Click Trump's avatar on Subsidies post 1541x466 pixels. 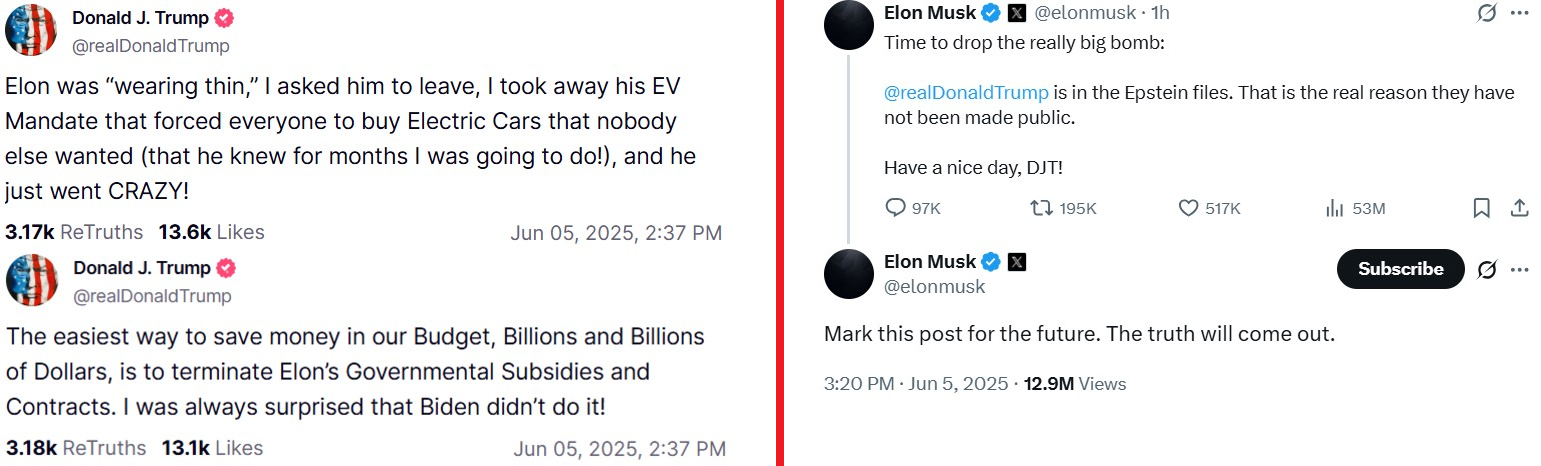[x=32, y=280]
